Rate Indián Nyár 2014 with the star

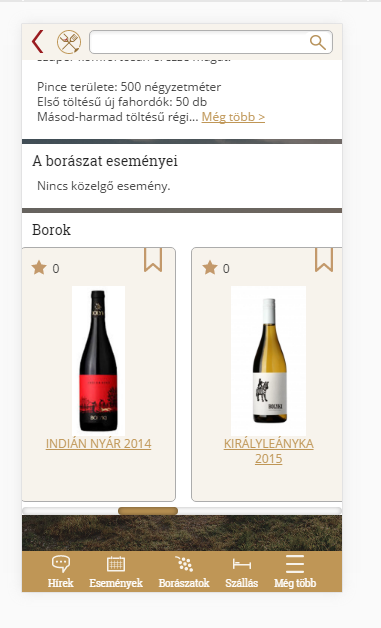click(39, 268)
